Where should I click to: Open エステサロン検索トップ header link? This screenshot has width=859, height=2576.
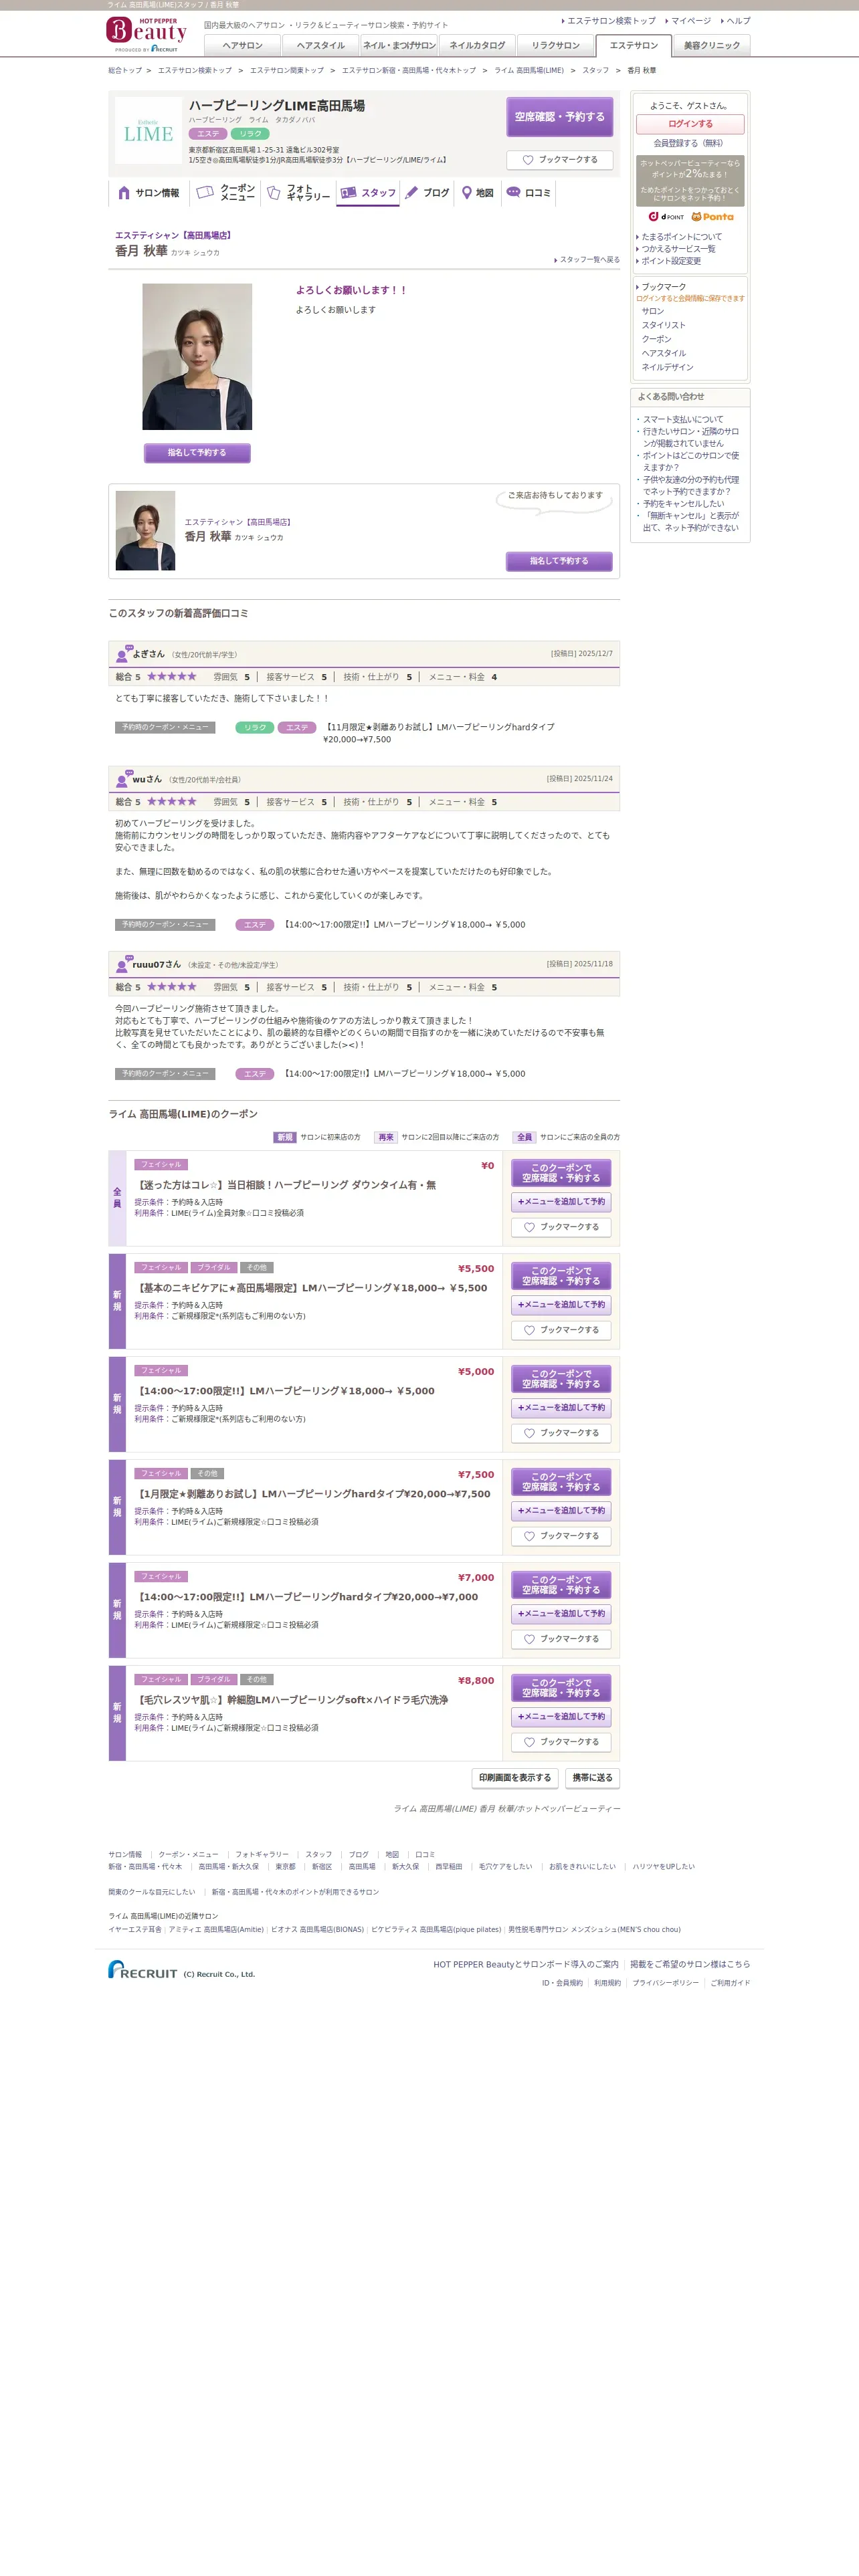(x=611, y=20)
